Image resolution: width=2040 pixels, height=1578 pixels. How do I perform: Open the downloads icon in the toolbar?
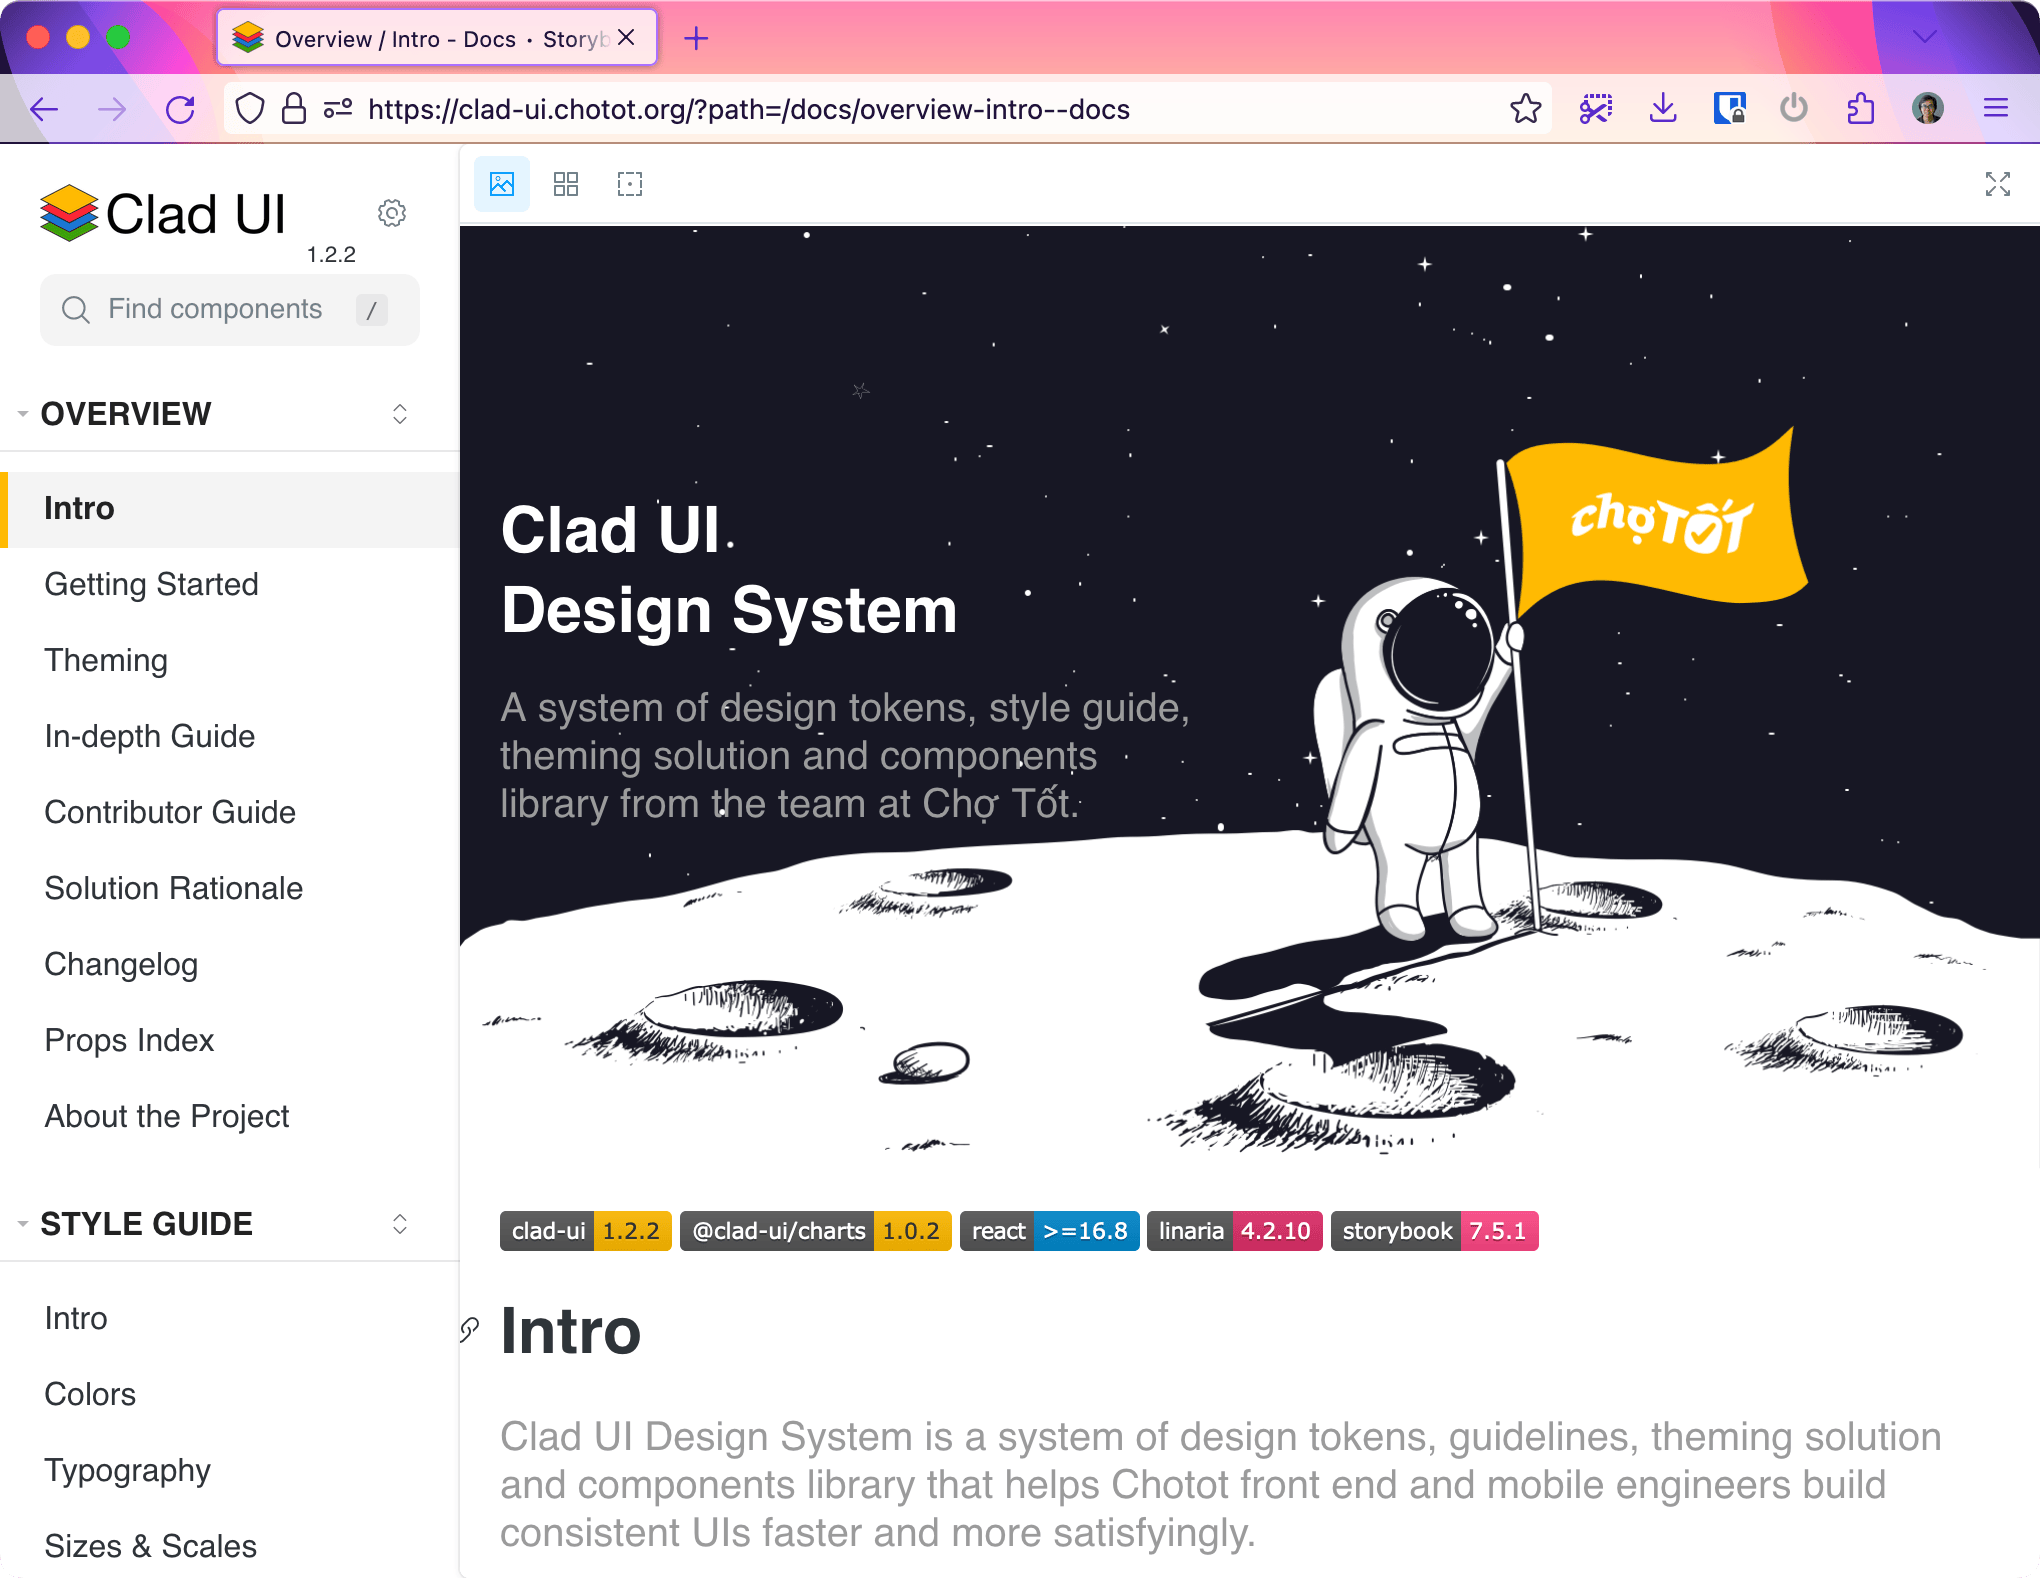pos(1663,108)
